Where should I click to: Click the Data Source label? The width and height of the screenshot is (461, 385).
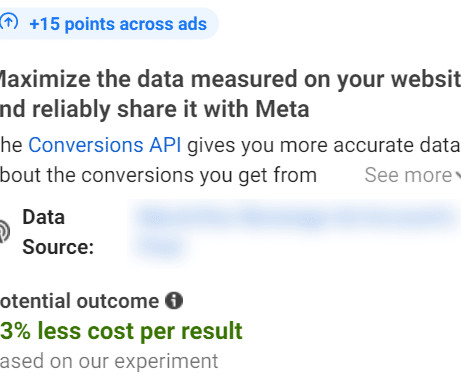(x=58, y=232)
